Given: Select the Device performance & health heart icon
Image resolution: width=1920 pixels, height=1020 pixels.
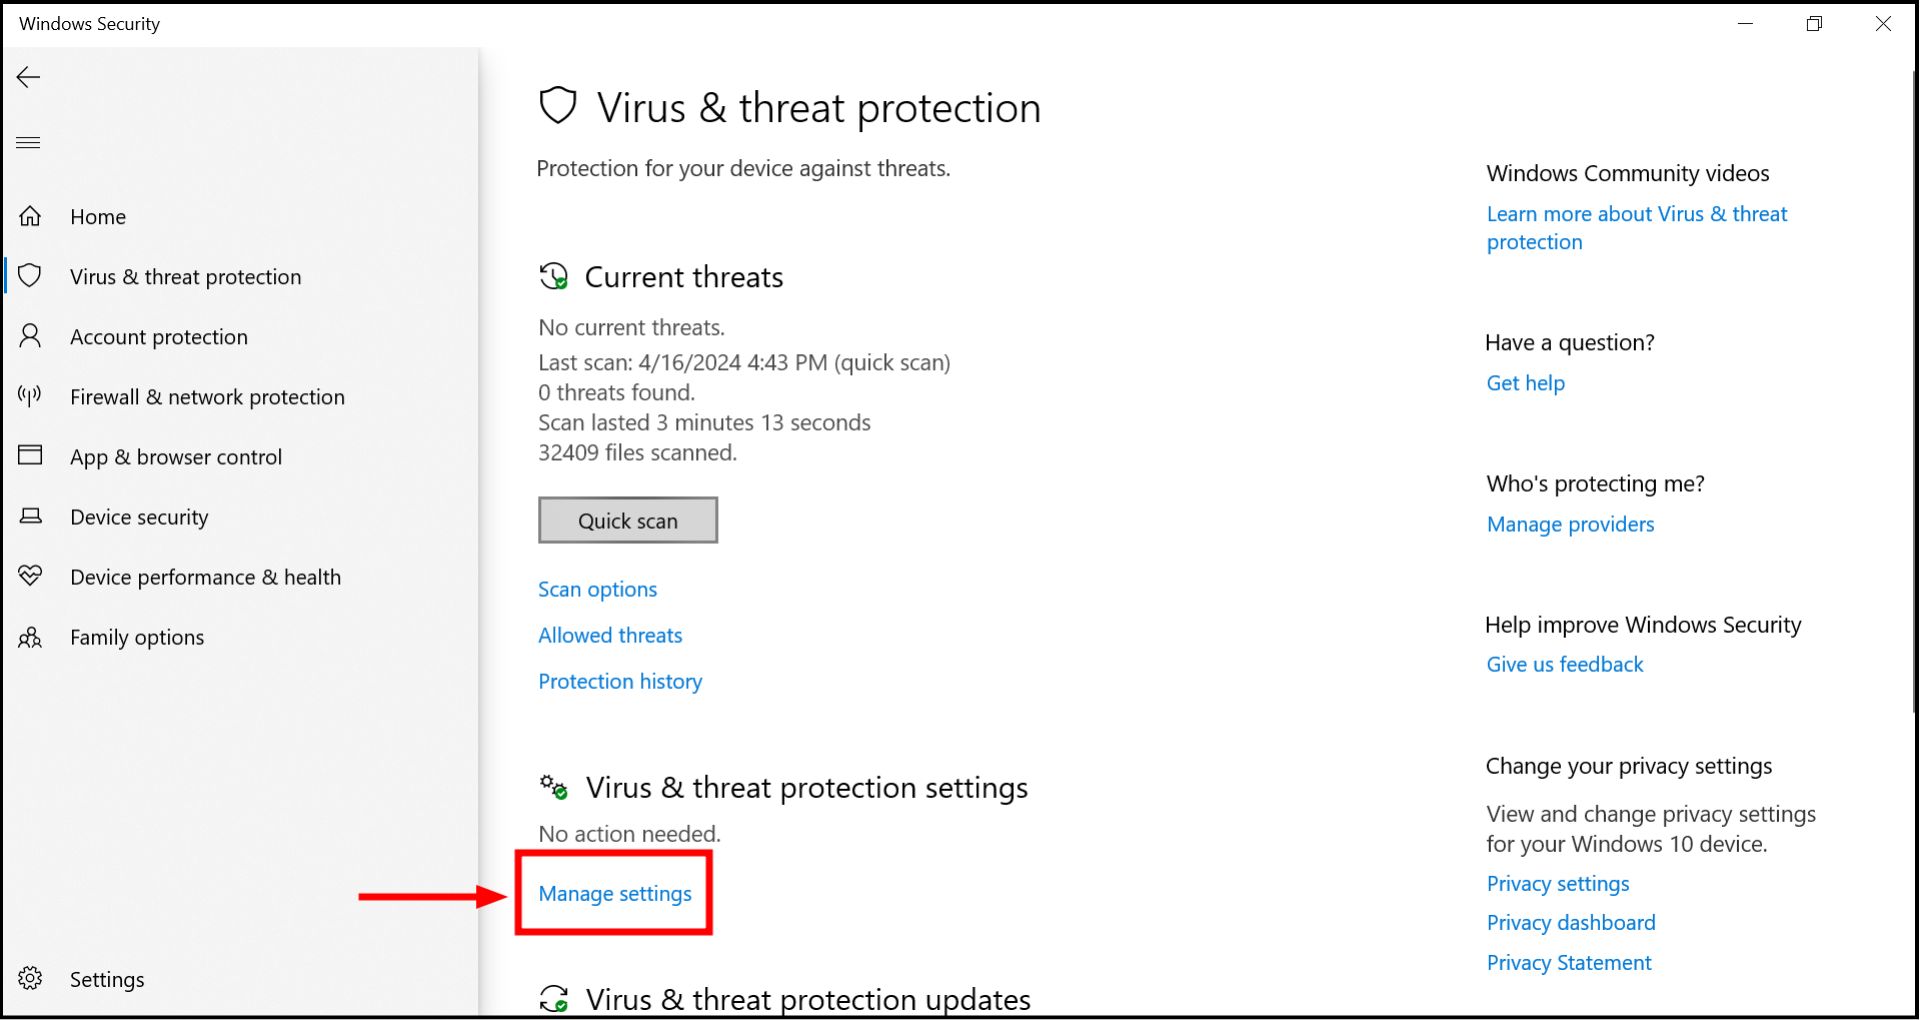Looking at the screenshot, I should click(x=31, y=576).
